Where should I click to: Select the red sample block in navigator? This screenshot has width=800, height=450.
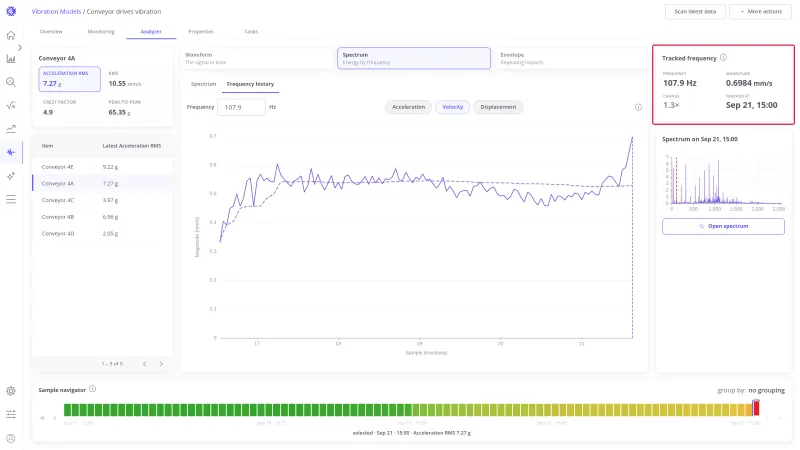click(756, 408)
